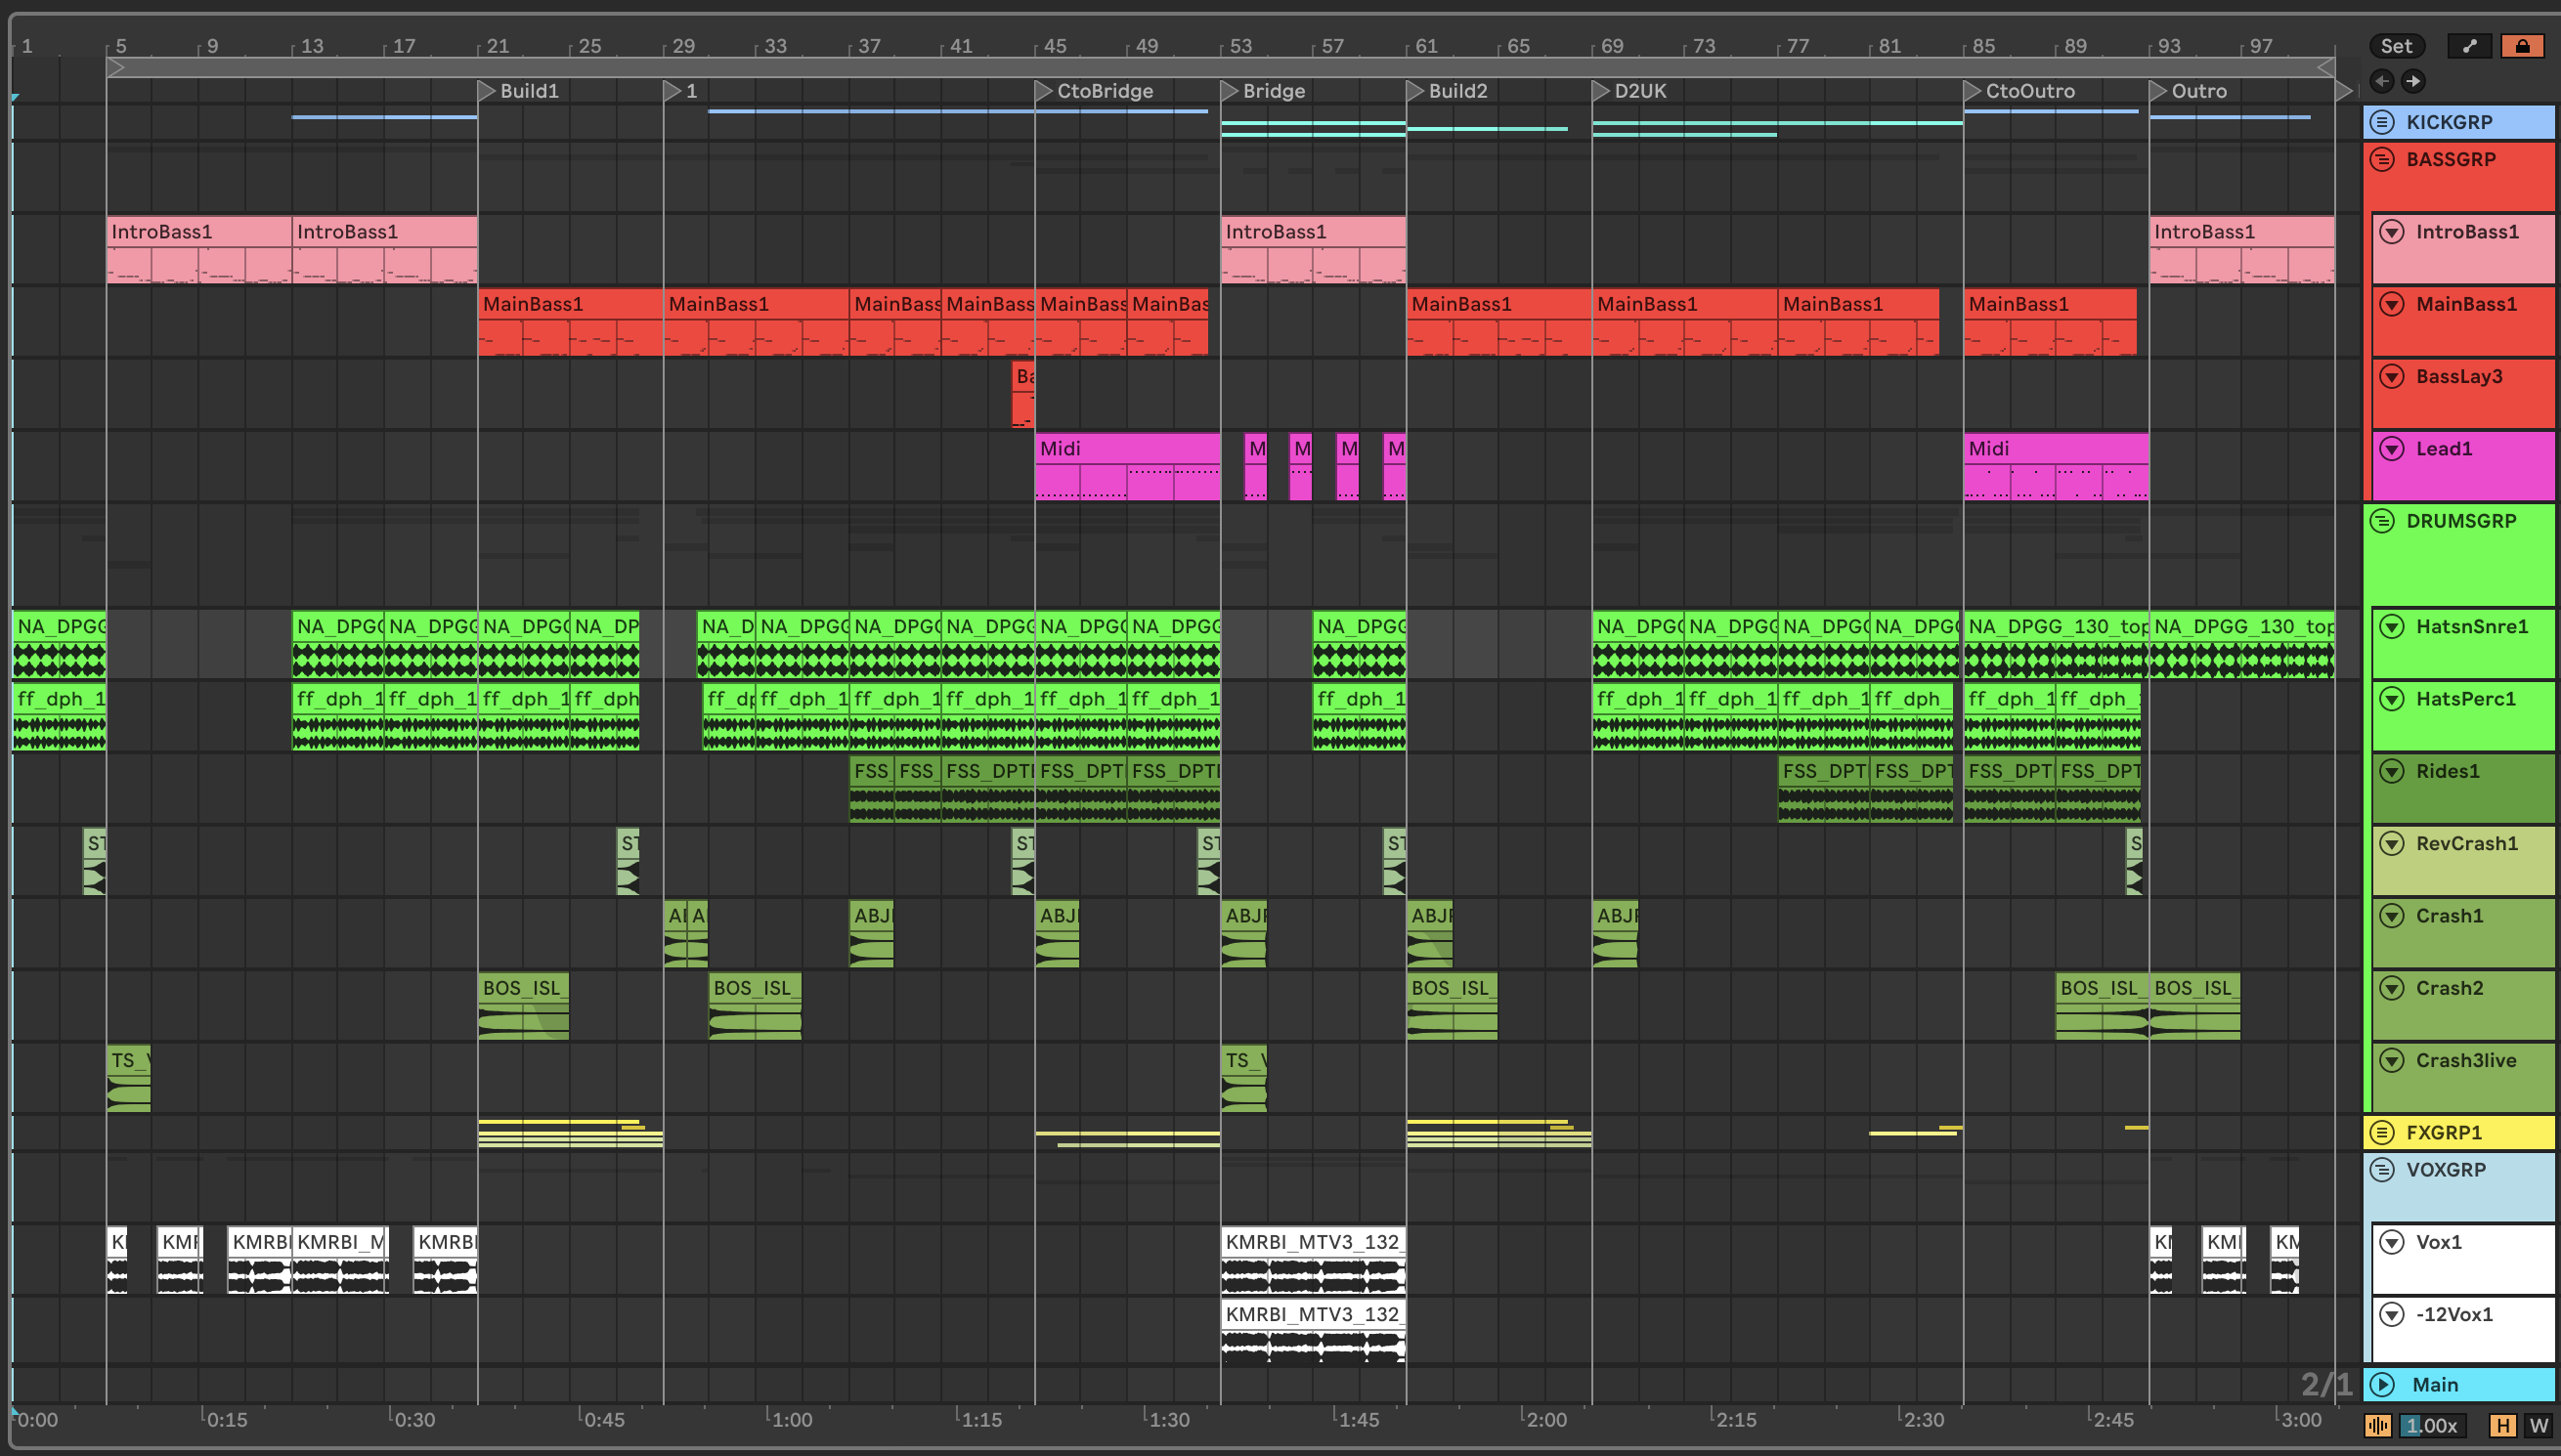Unfold the Crash3live track
Image resolution: width=2561 pixels, height=1456 pixels.
2392,1060
